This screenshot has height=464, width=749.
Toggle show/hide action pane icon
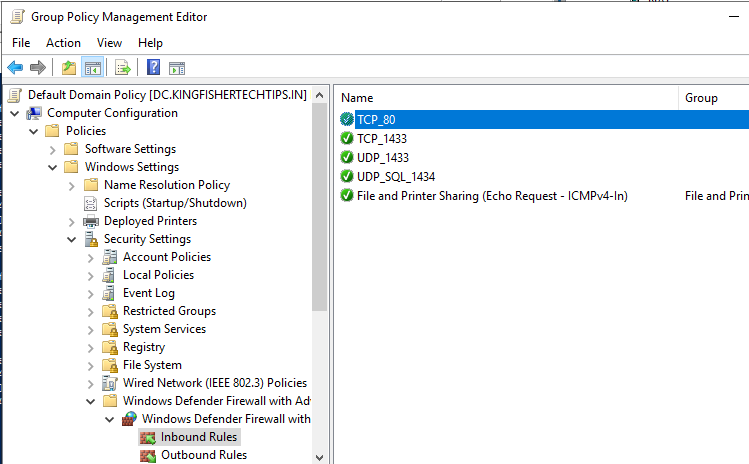click(177, 68)
